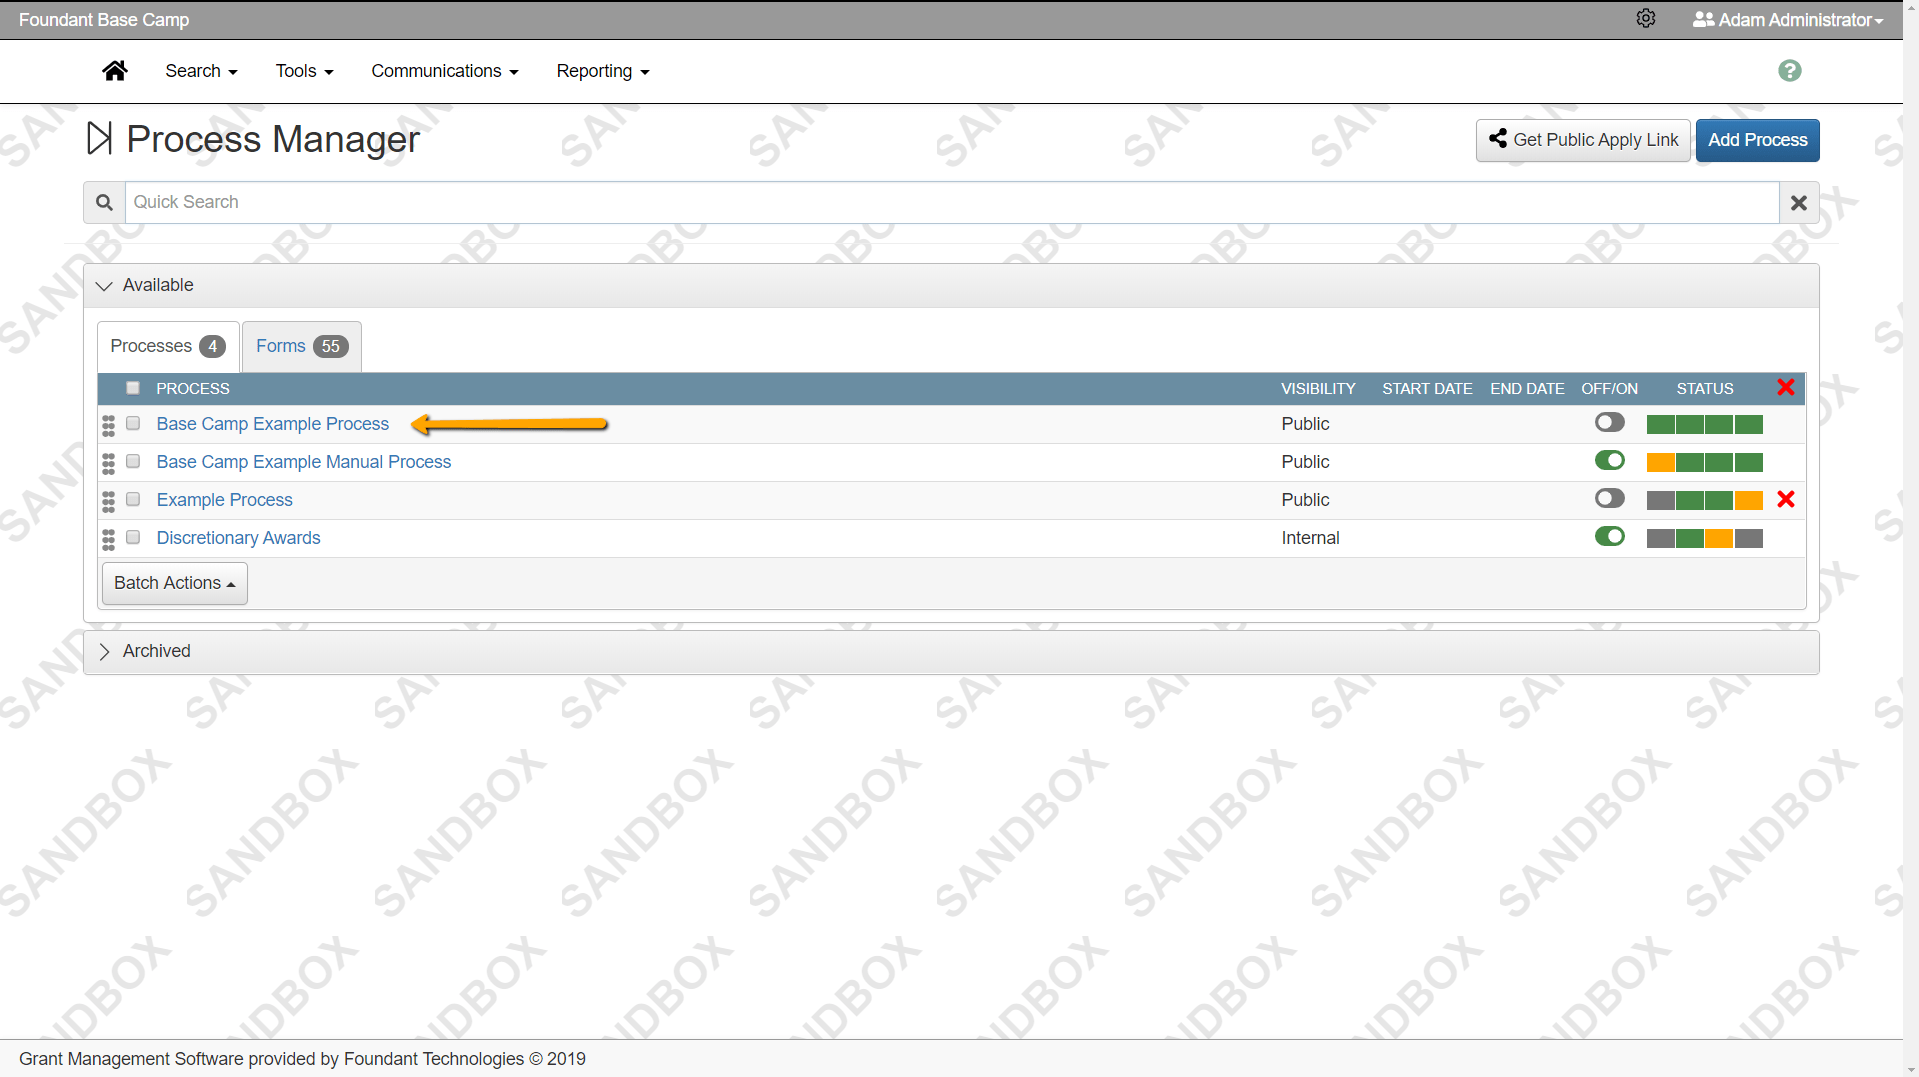1919x1077 pixels.
Task: Click the START DATE column header
Action: pyautogui.click(x=1428, y=388)
